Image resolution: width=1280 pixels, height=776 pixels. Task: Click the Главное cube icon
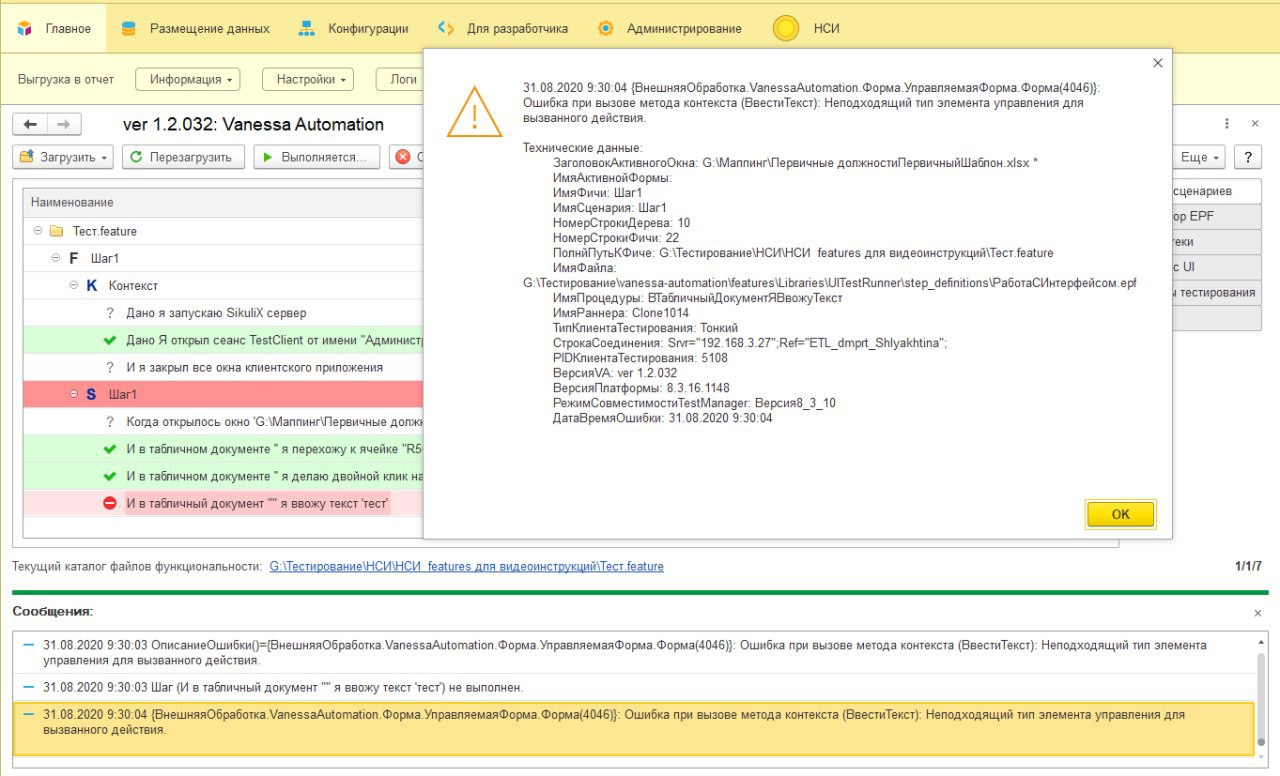click(x=26, y=28)
